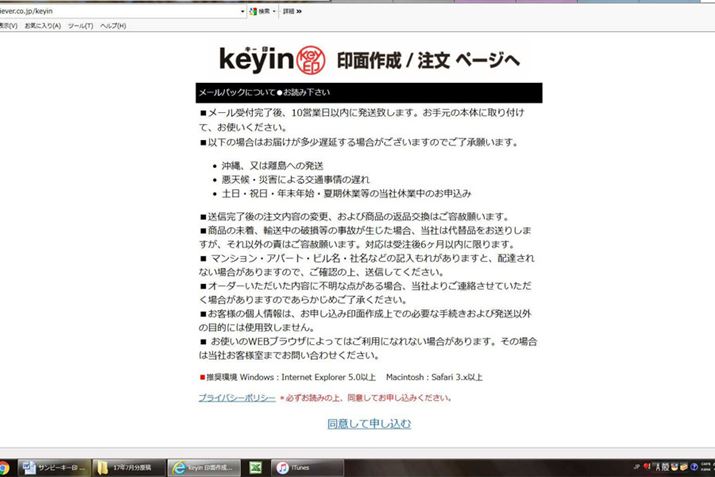Open the address bar dropdown arrow
Viewport: 715px width, 477px height.
point(243,11)
